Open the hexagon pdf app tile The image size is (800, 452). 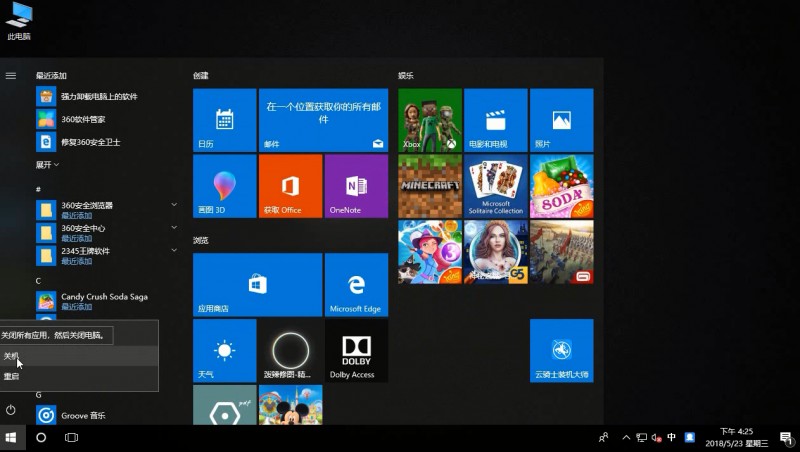point(224,405)
